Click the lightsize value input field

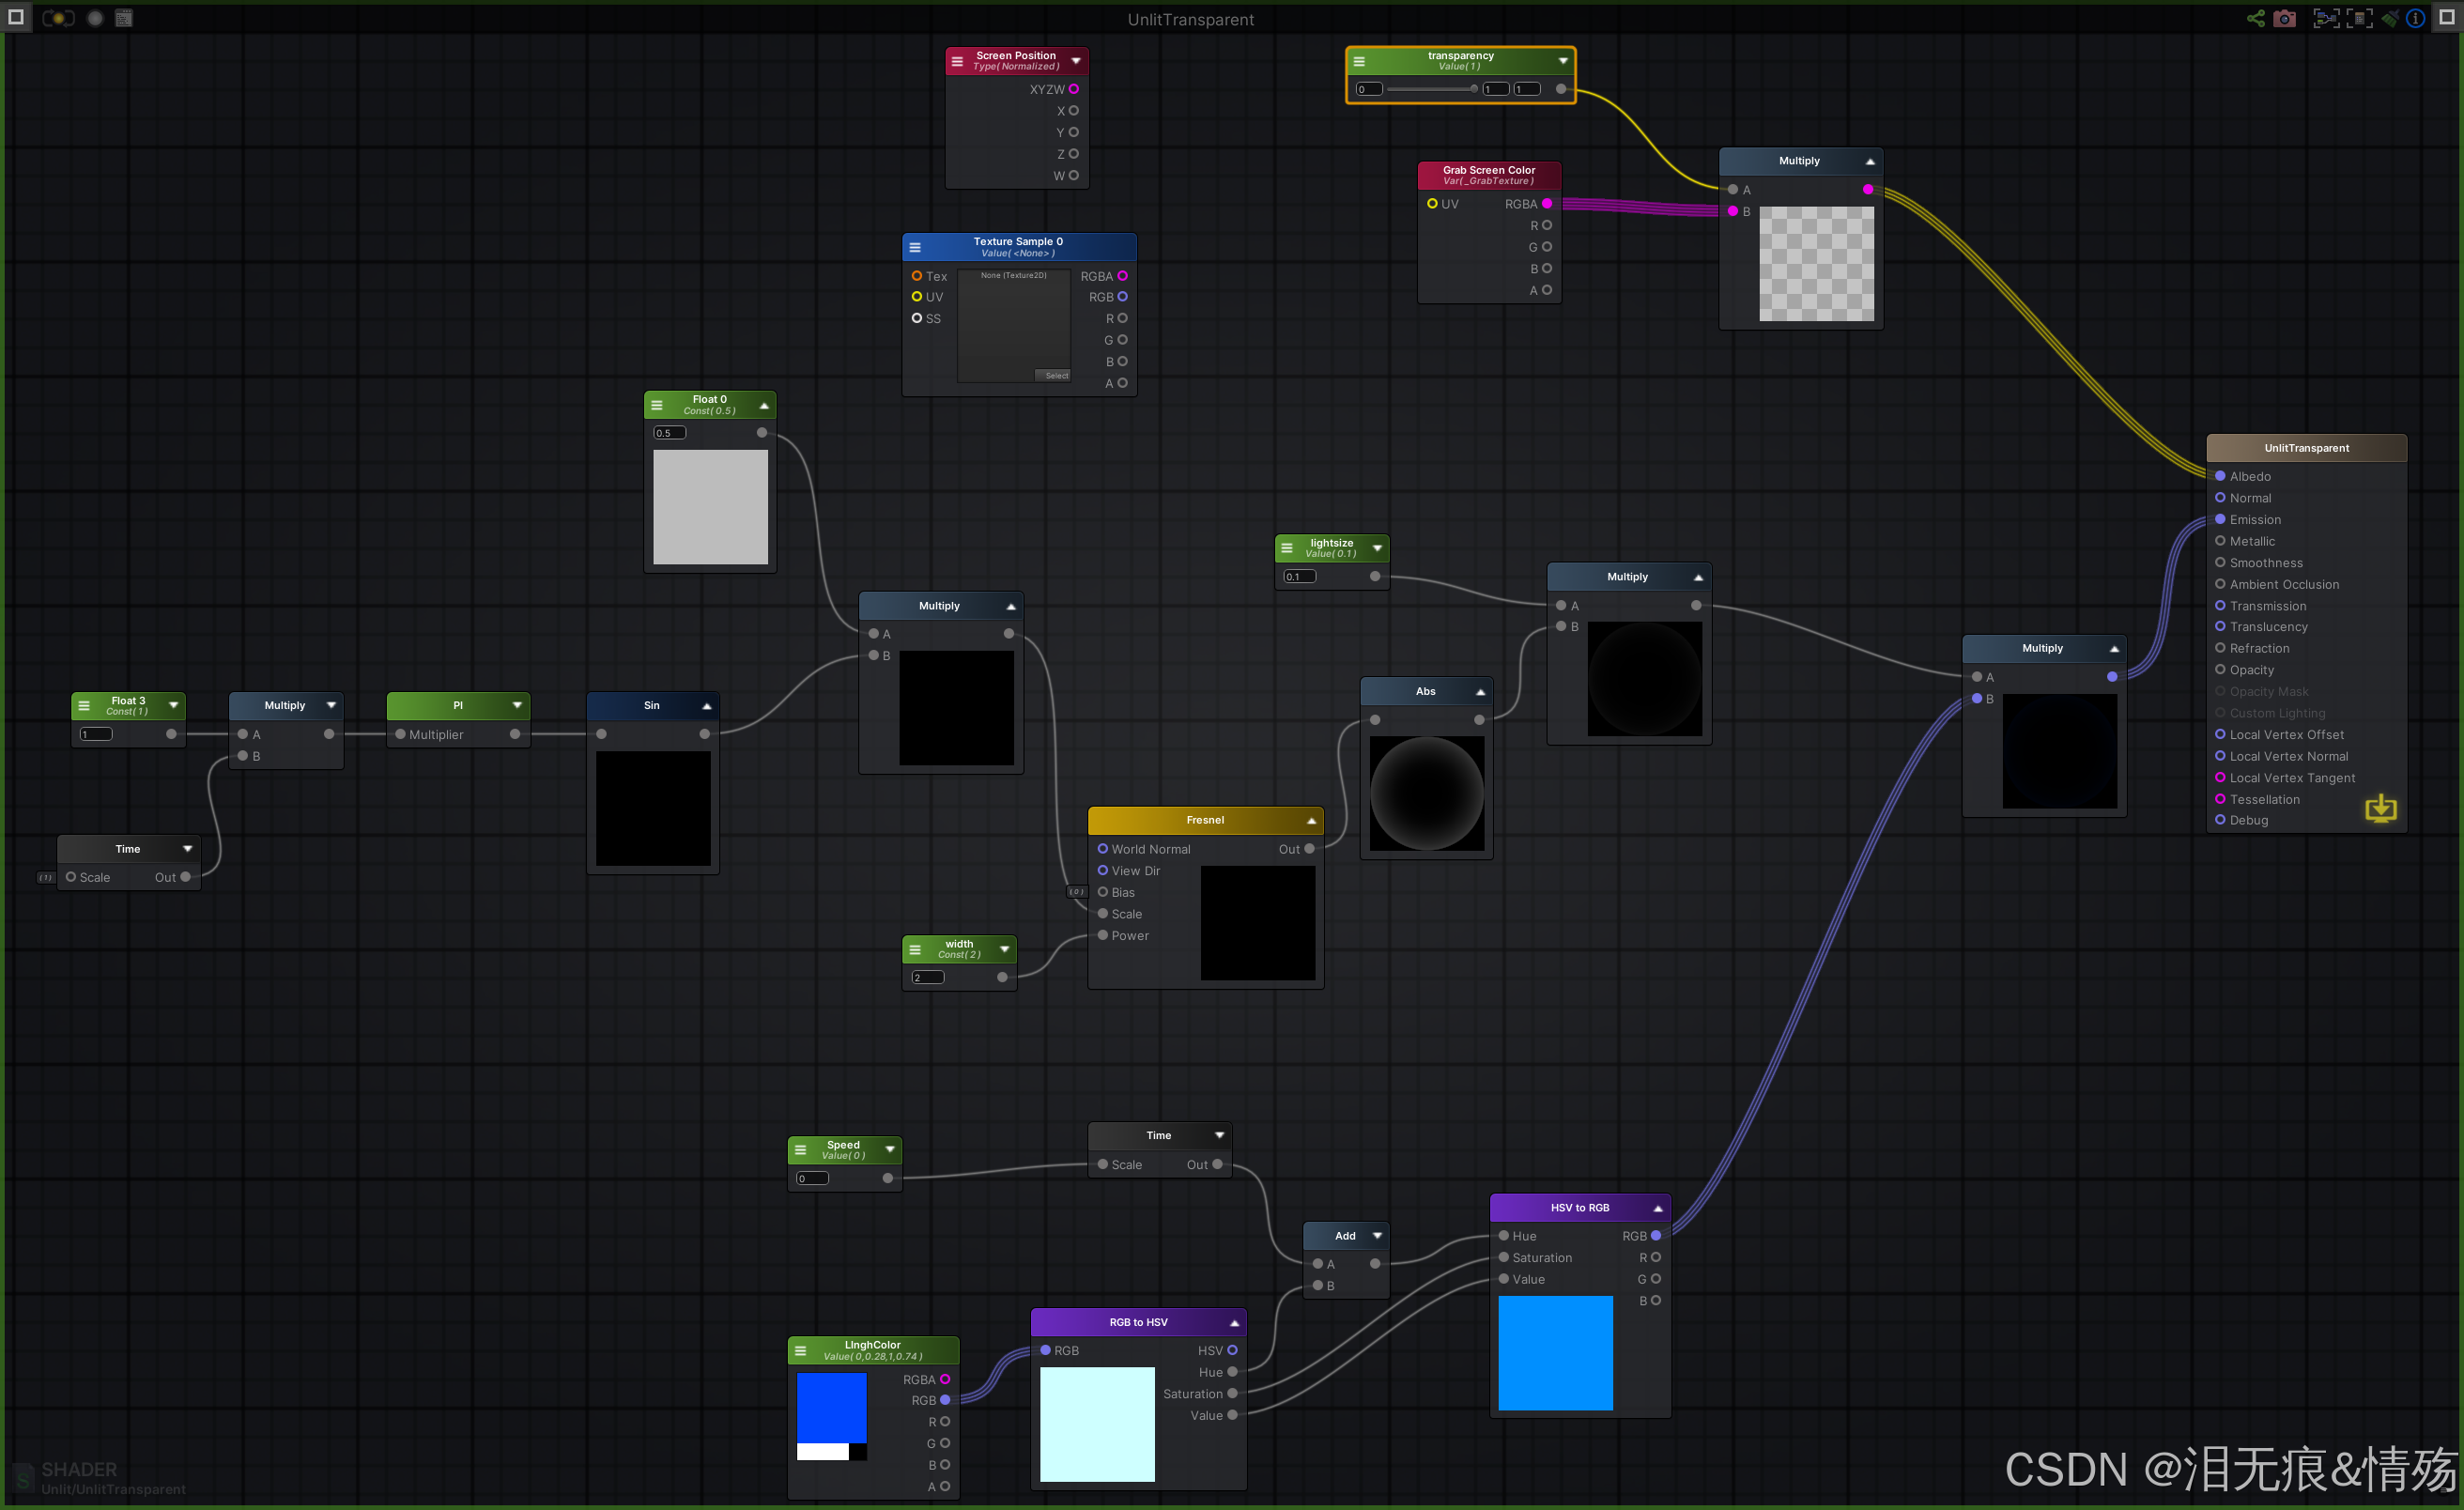point(1299,577)
